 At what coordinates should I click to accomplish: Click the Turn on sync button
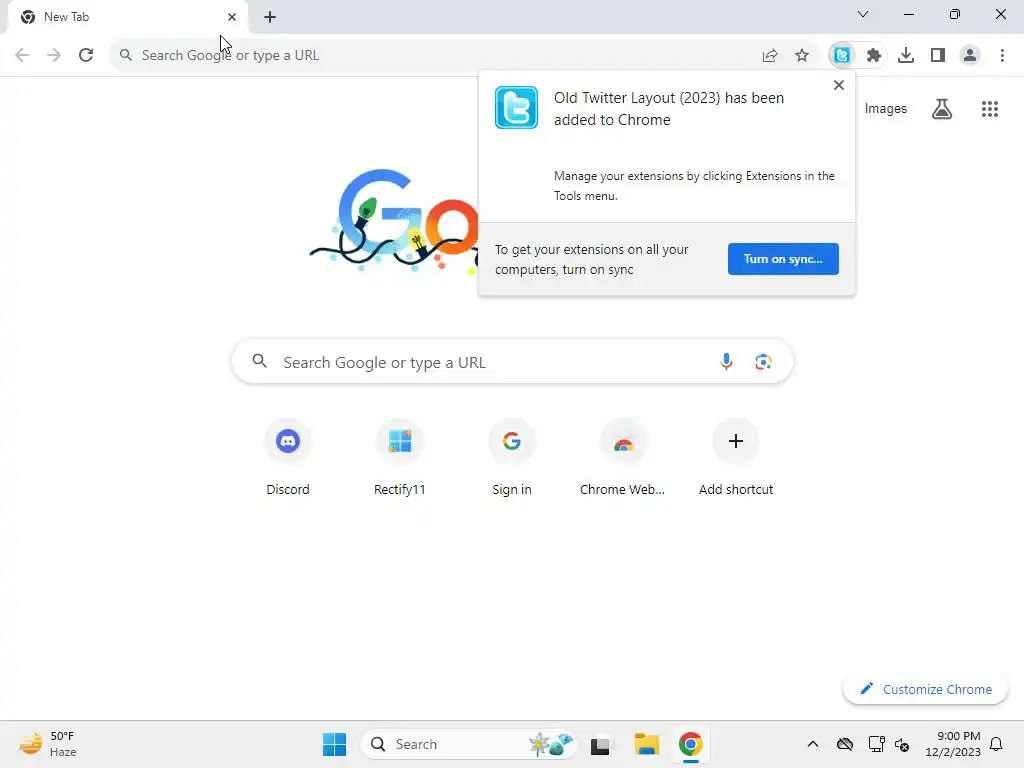pos(783,259)
